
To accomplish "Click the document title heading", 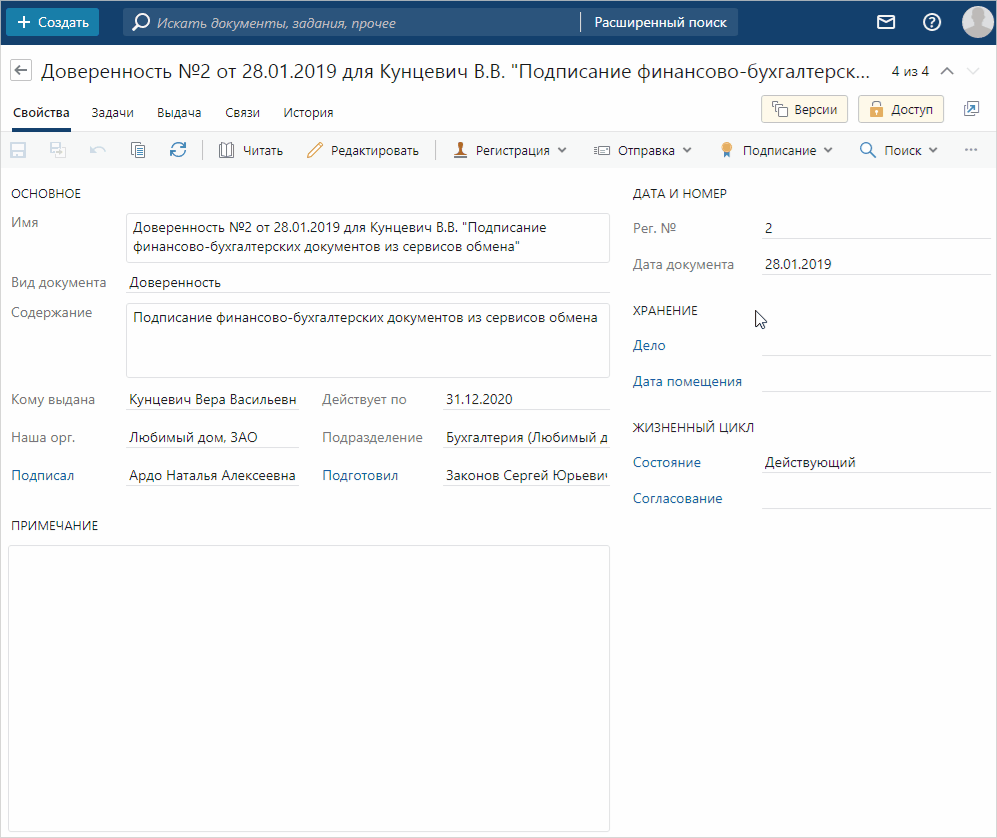I will tap(455, 71).
